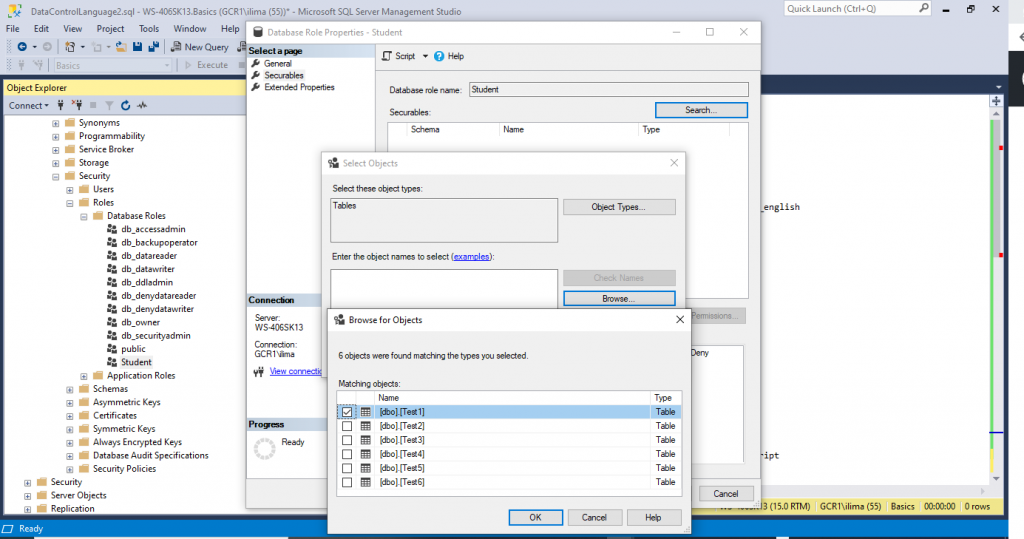
Task: Check the [dbo].[Test3] checkbox
Action: point(347,440)
